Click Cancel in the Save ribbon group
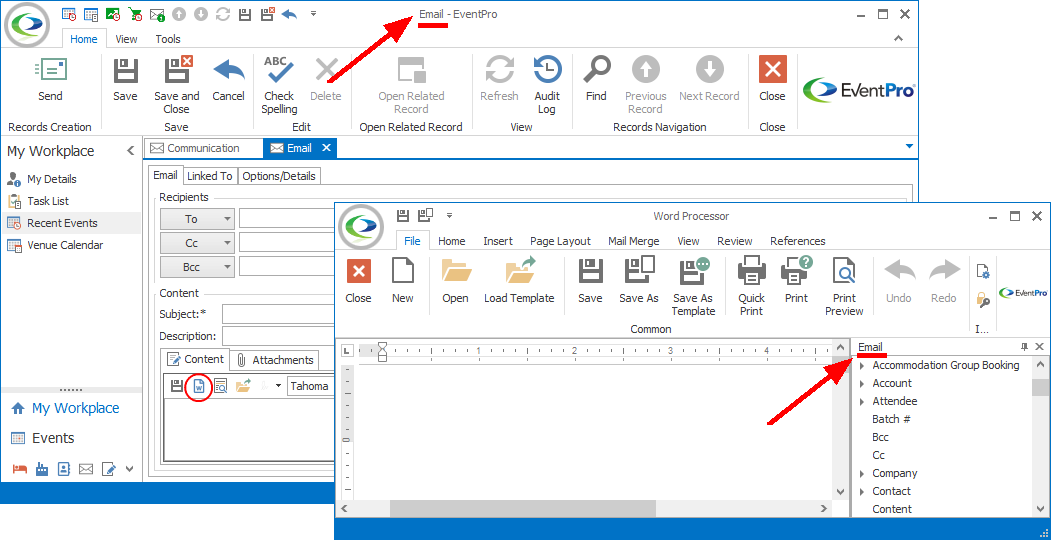This screenshot has width=1051, height=540. tap(229, 80)
